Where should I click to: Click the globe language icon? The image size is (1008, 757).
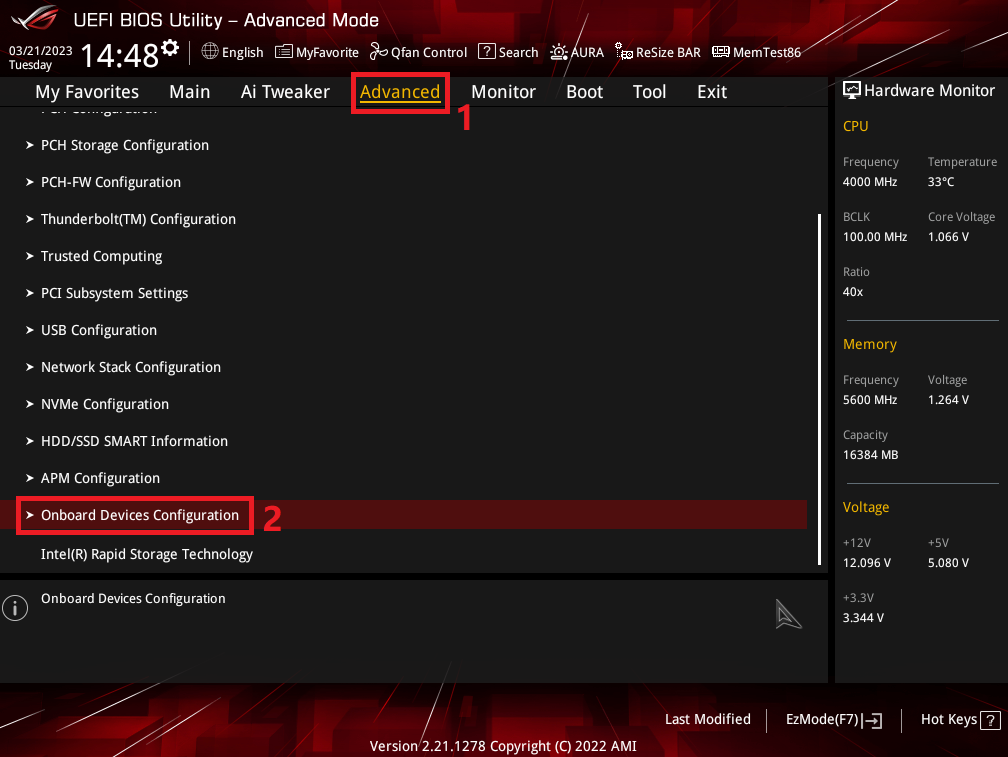pyautogui.click(x=210, y=51)
